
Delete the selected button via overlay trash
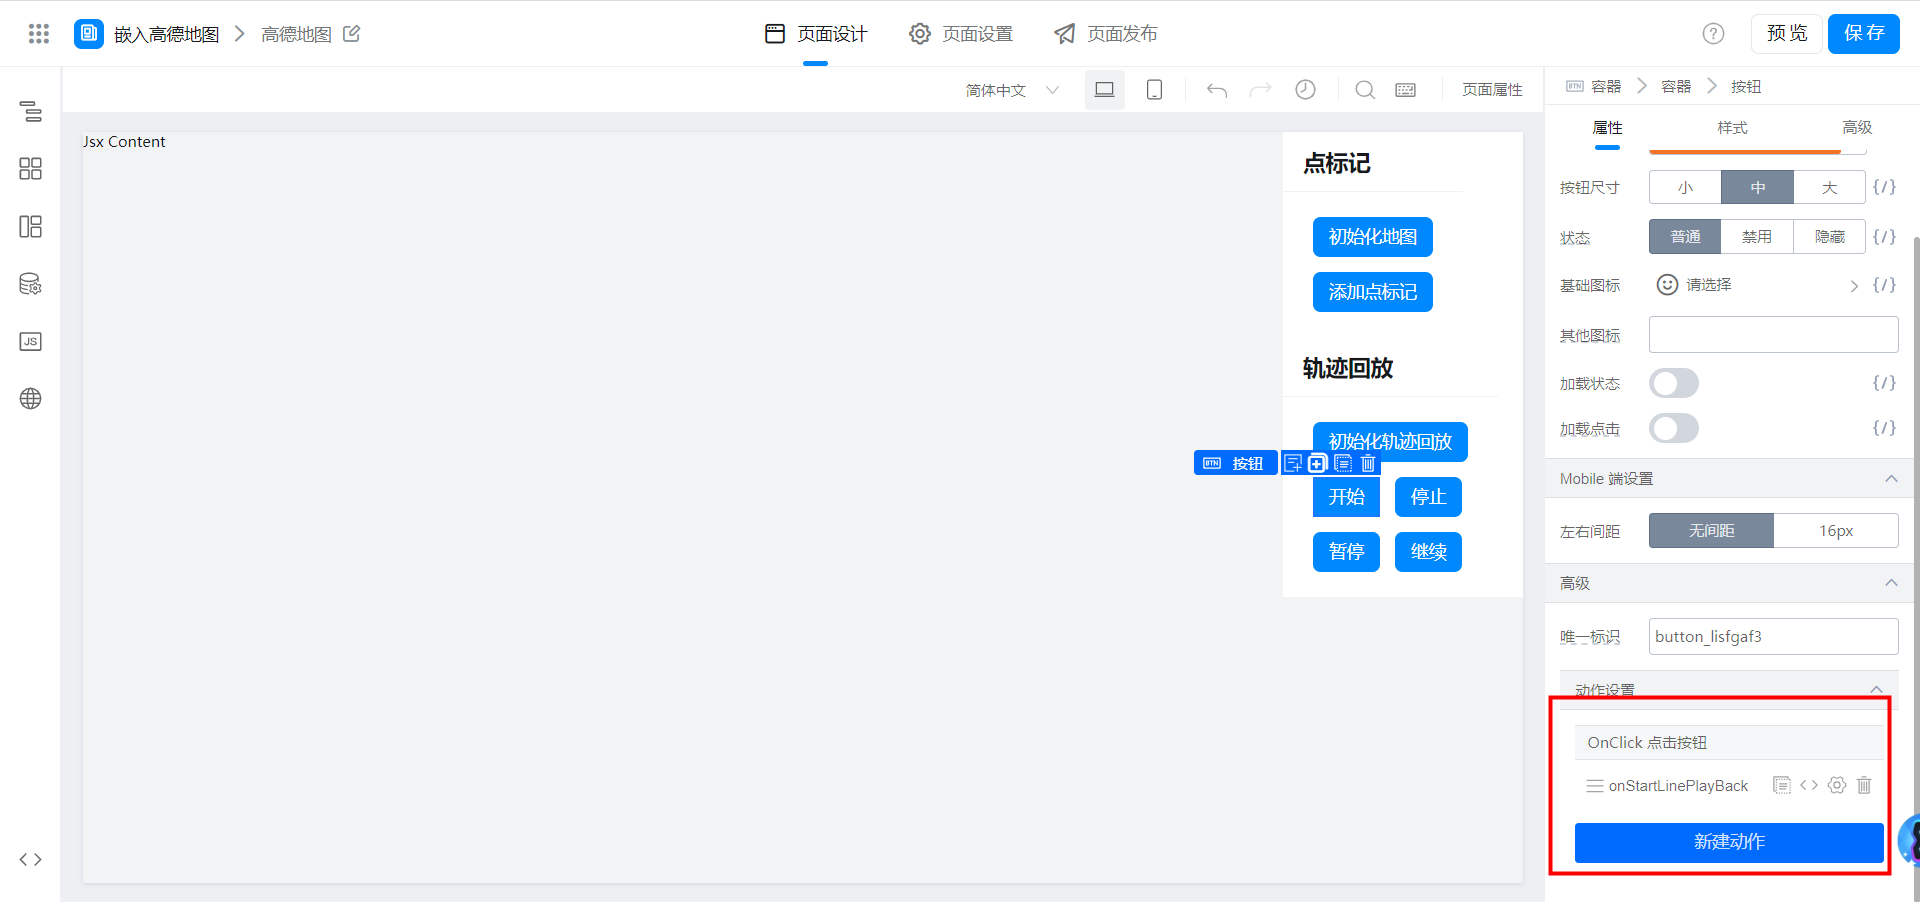click(x=1368, y=463)
